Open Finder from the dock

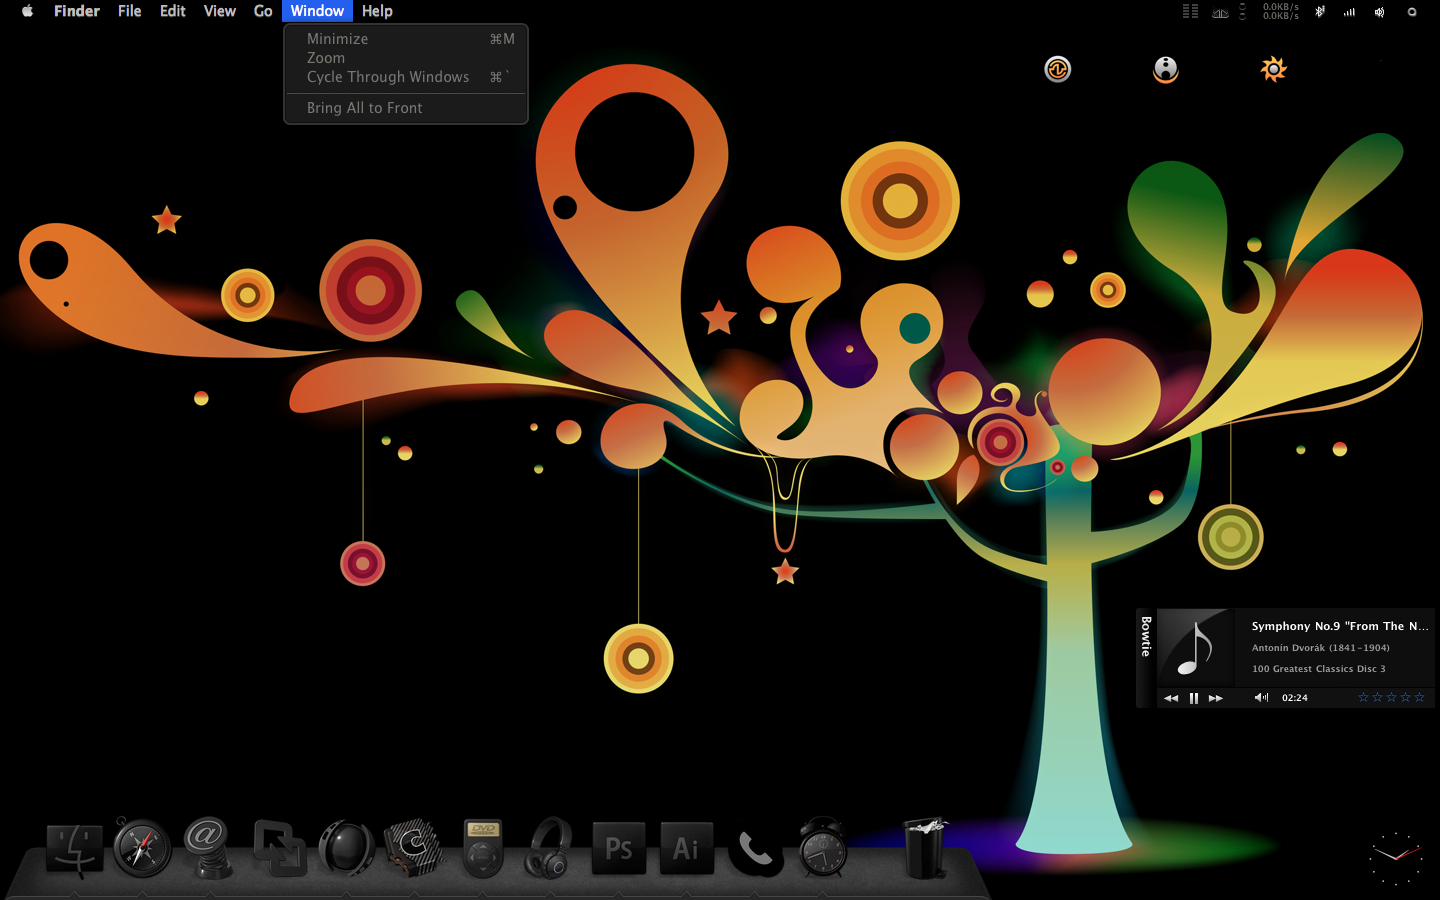pos(75,851)
